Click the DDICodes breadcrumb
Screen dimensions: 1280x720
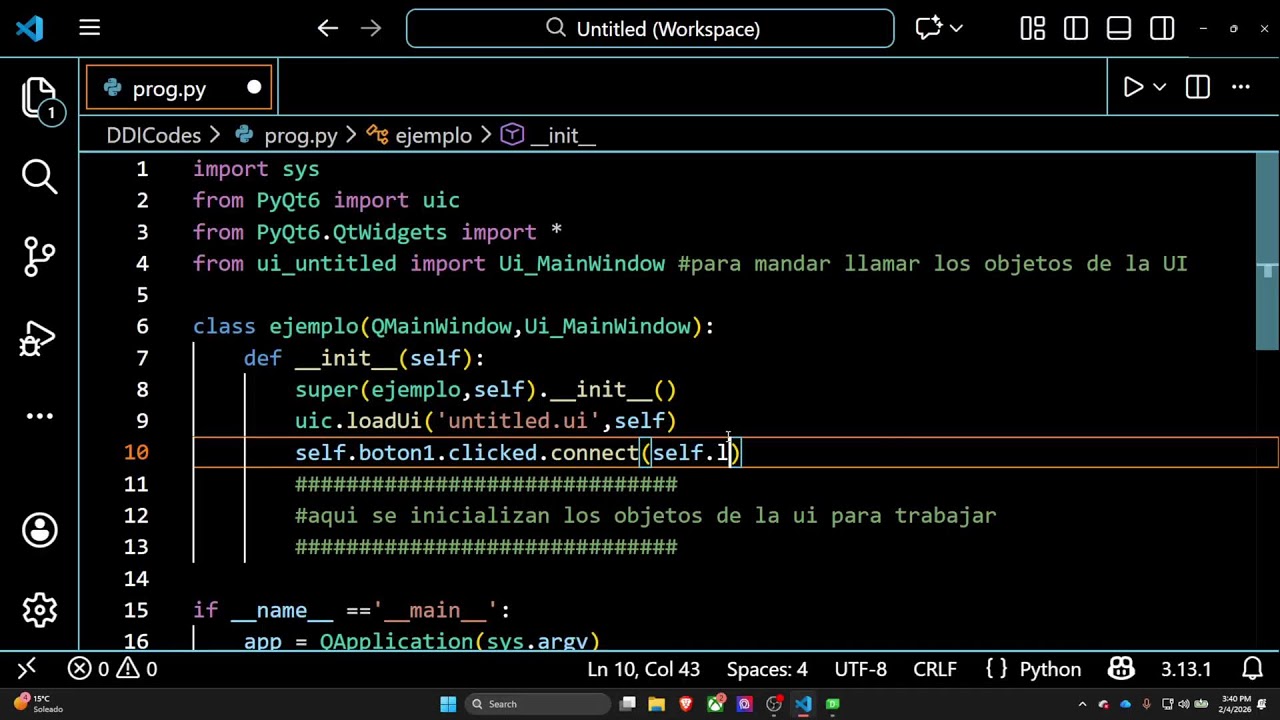(x=154, y=135)
